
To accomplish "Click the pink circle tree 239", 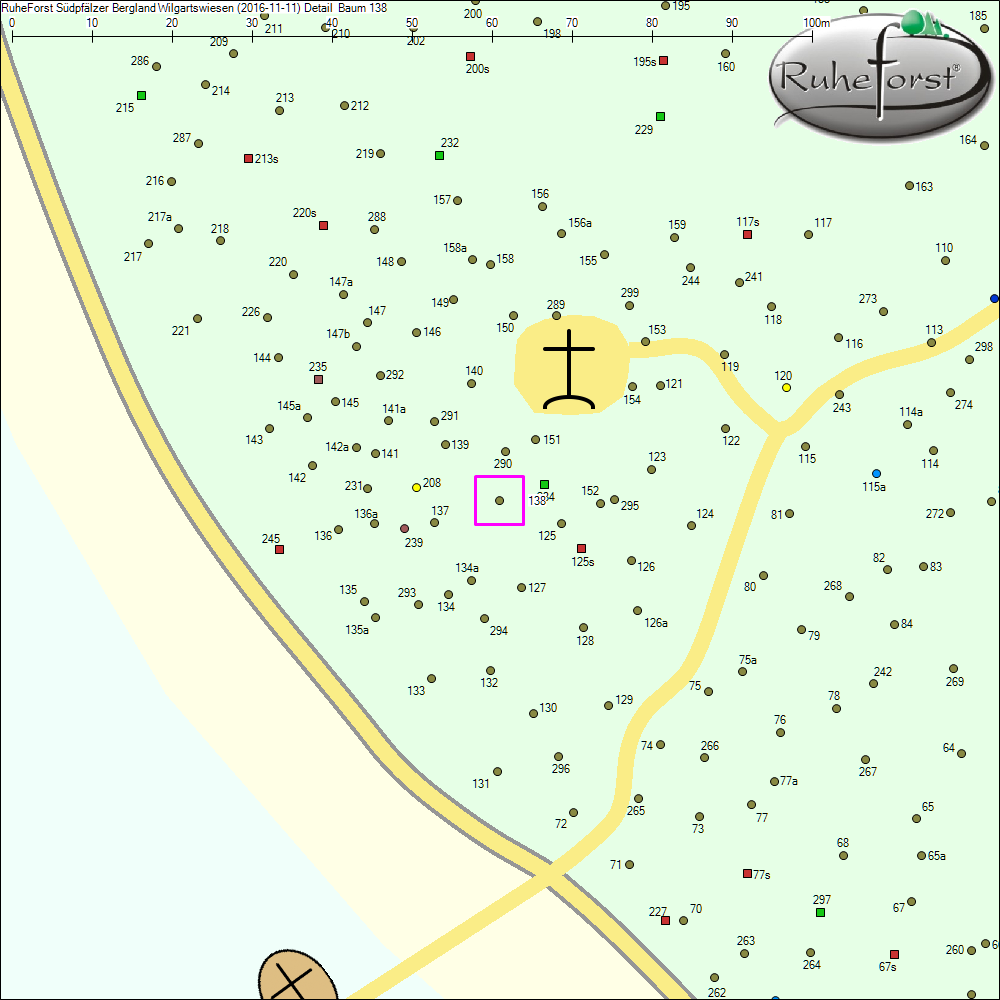I will pos(404,528).
